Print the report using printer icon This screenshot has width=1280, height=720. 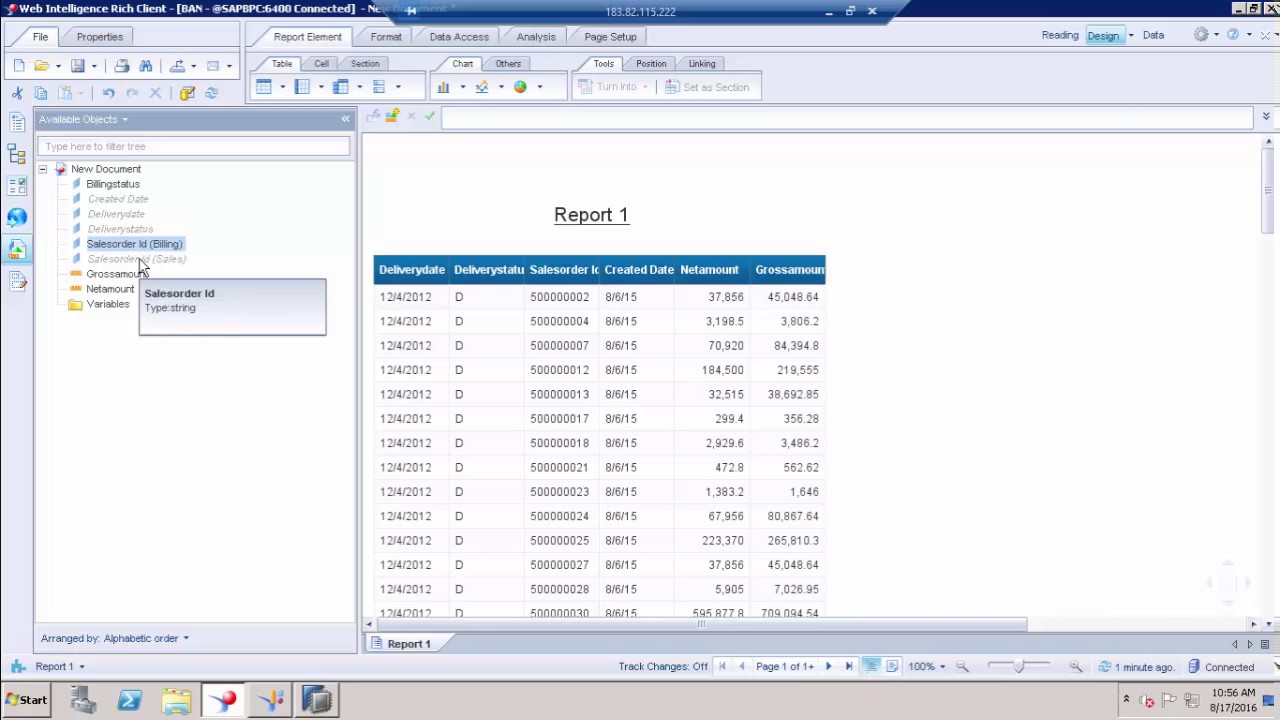click(122, 66)
